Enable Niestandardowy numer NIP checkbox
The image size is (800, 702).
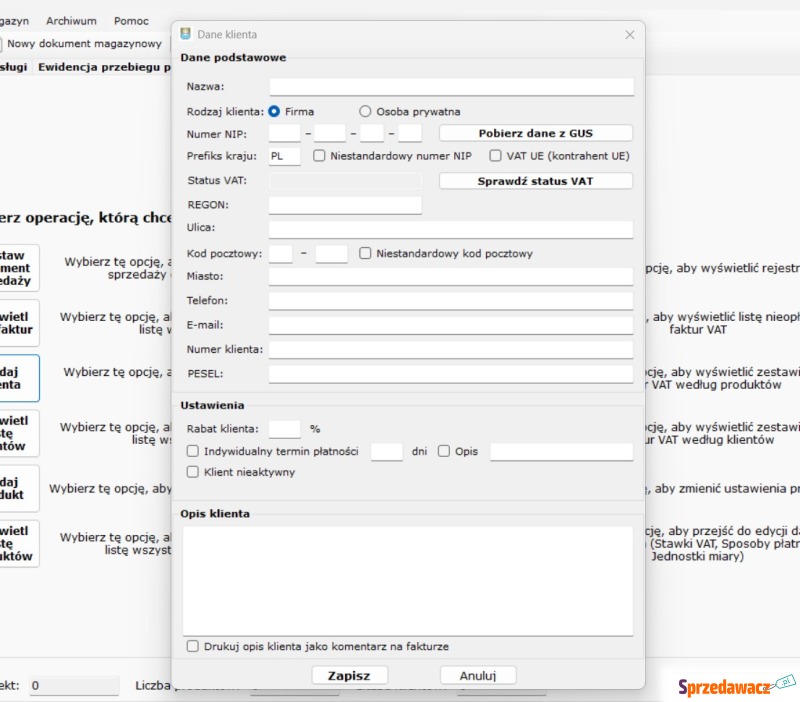tap(319, 156)
